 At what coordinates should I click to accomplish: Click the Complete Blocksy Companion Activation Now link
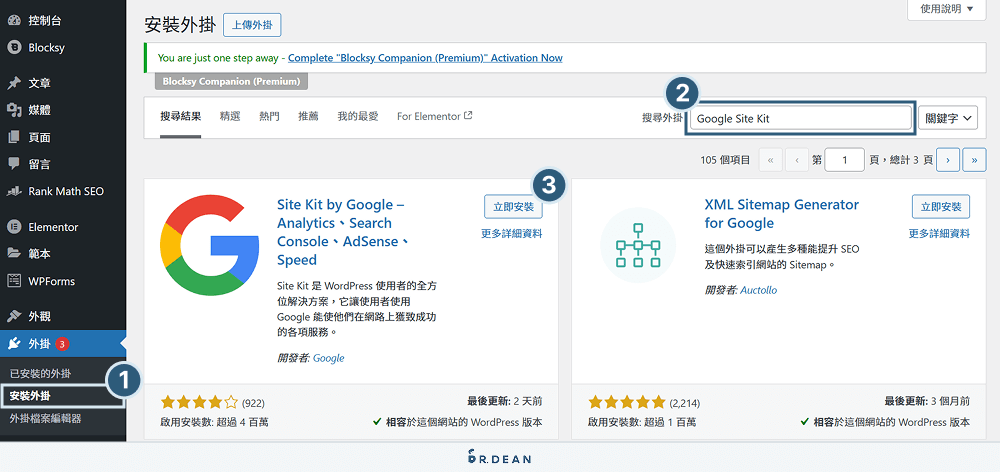click(425, 57)
